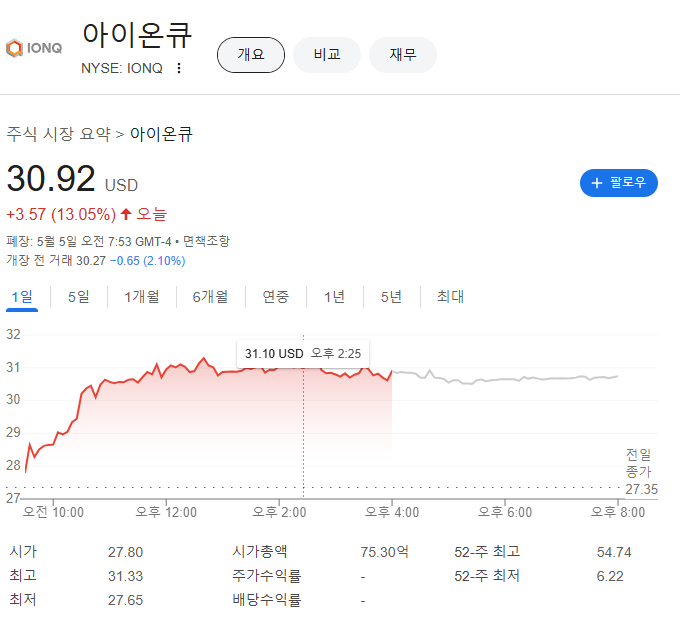
Task: Click the 최저 value 27.65
Action: [125, 600]
